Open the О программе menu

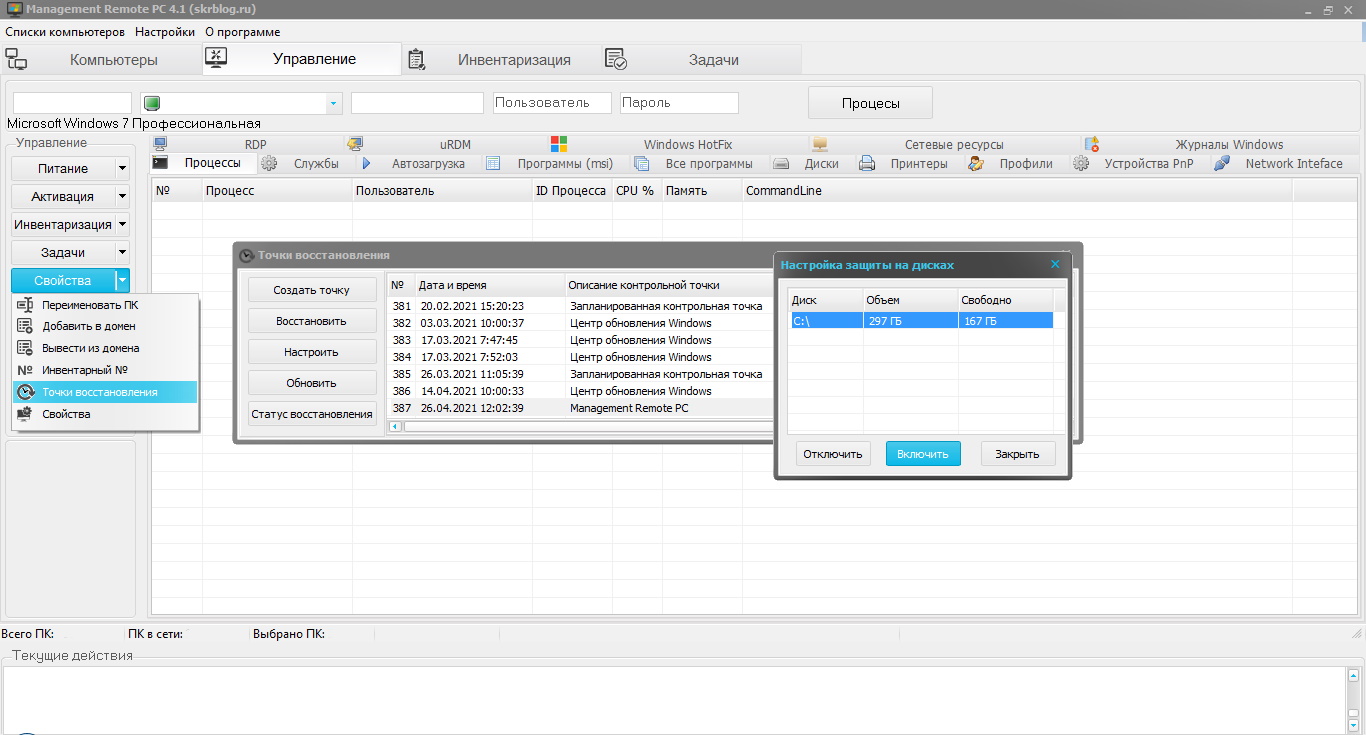243,32
